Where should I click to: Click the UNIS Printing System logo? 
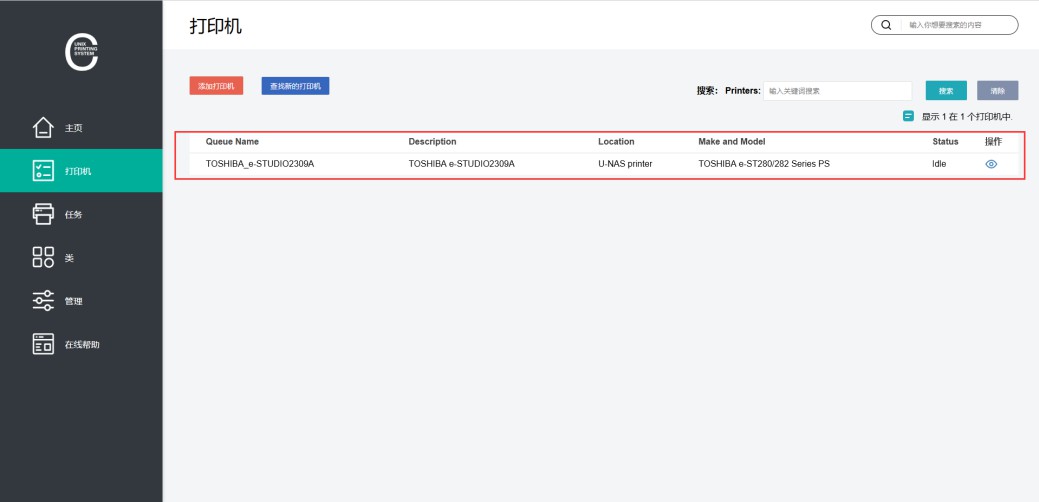[x=81, y=53]
